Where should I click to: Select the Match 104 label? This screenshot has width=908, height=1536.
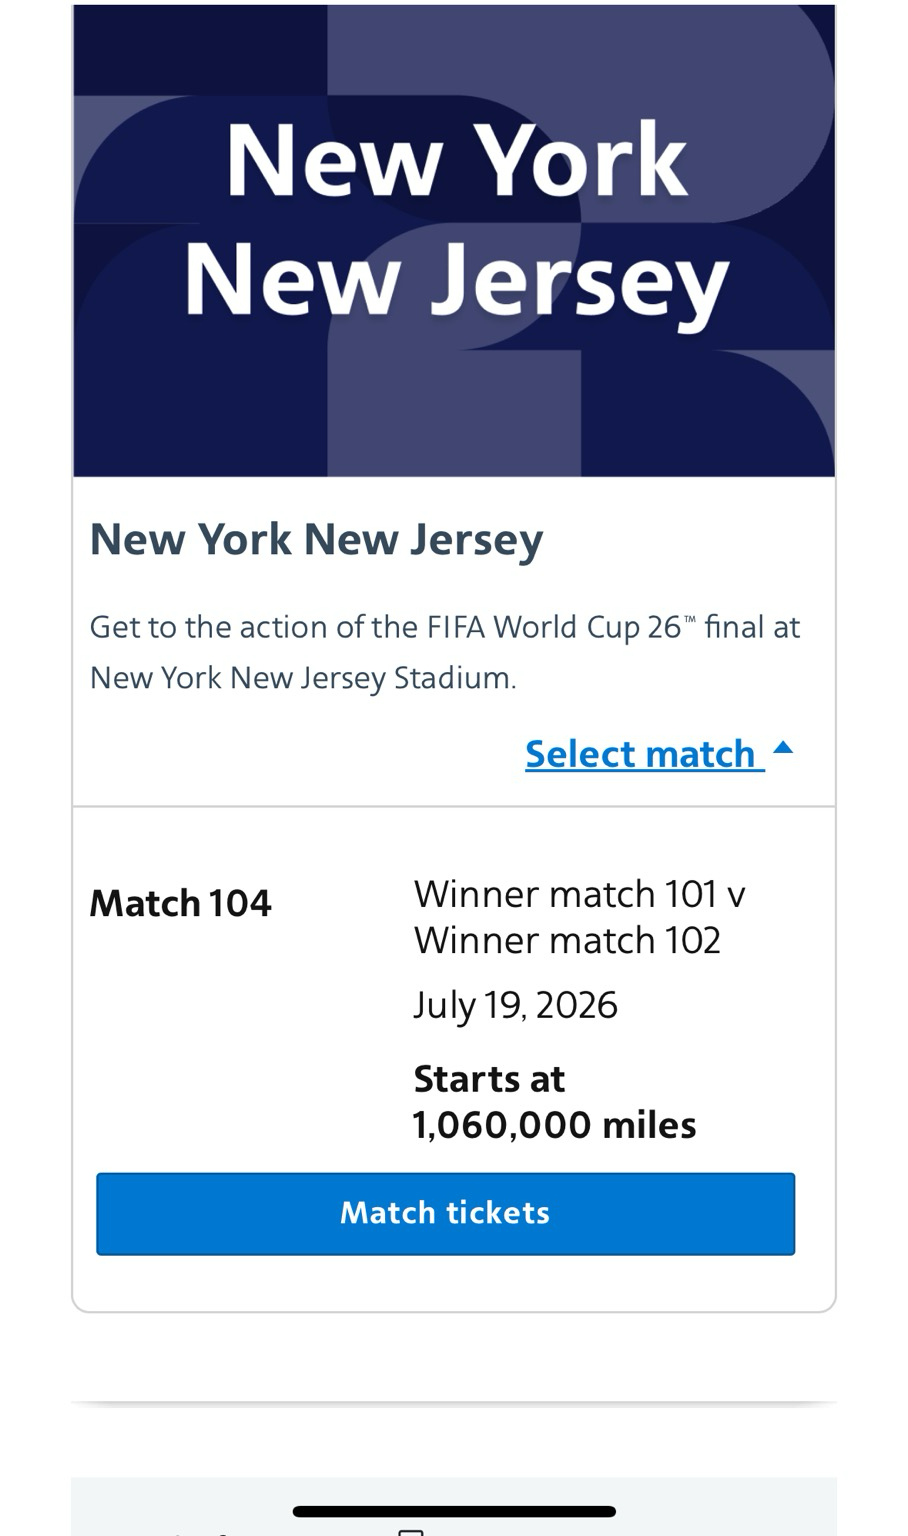click(181, 903)
